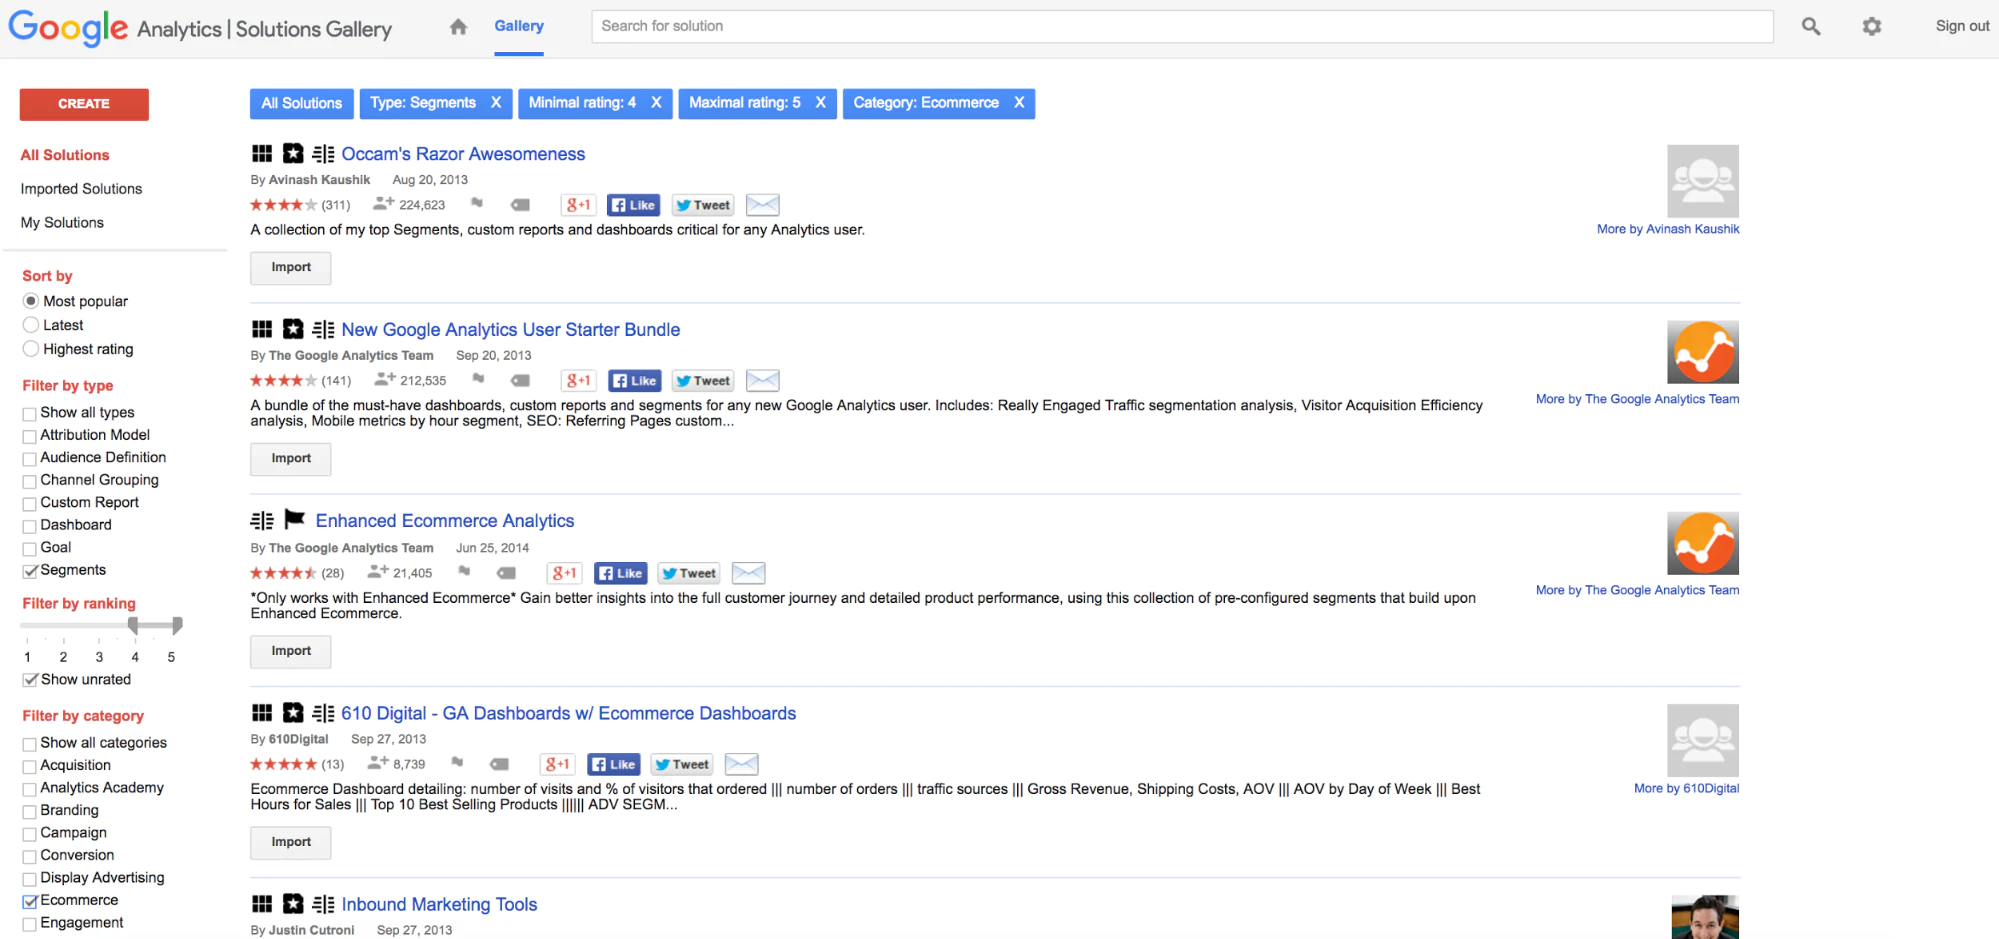Like the User Starter Bundle on Facebook
This screenshot has height=939, width=1999.
[635, 381]
